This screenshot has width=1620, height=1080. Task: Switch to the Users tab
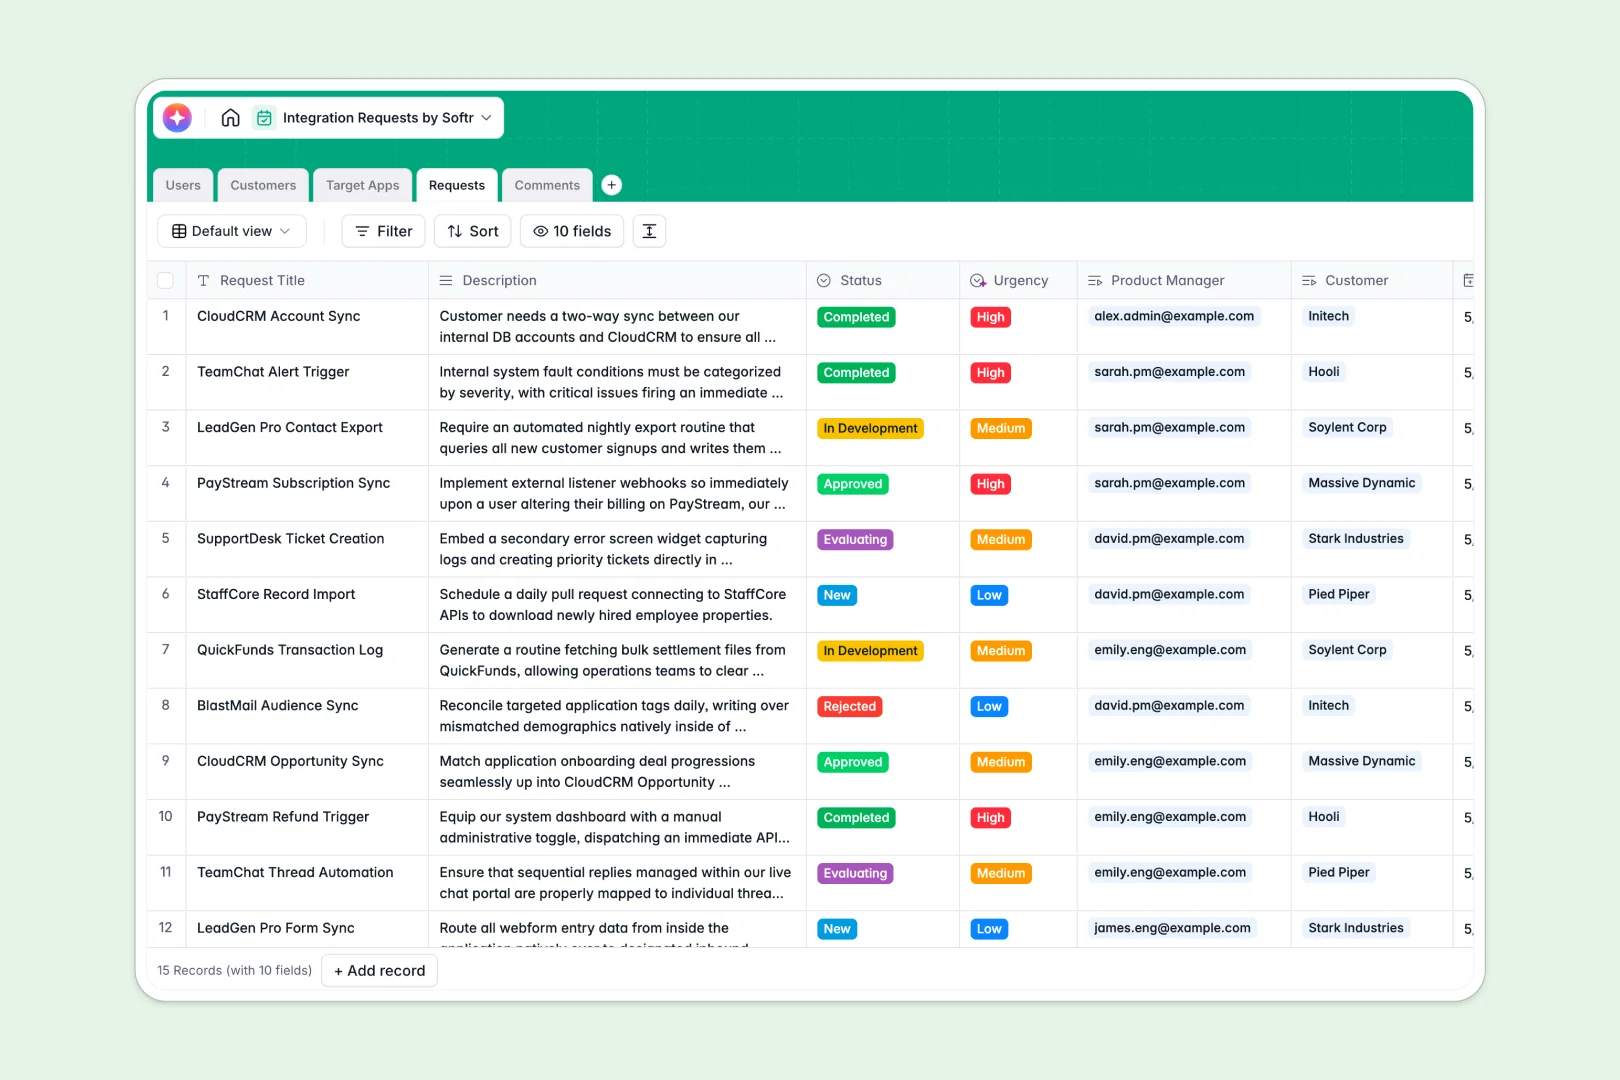183,185
